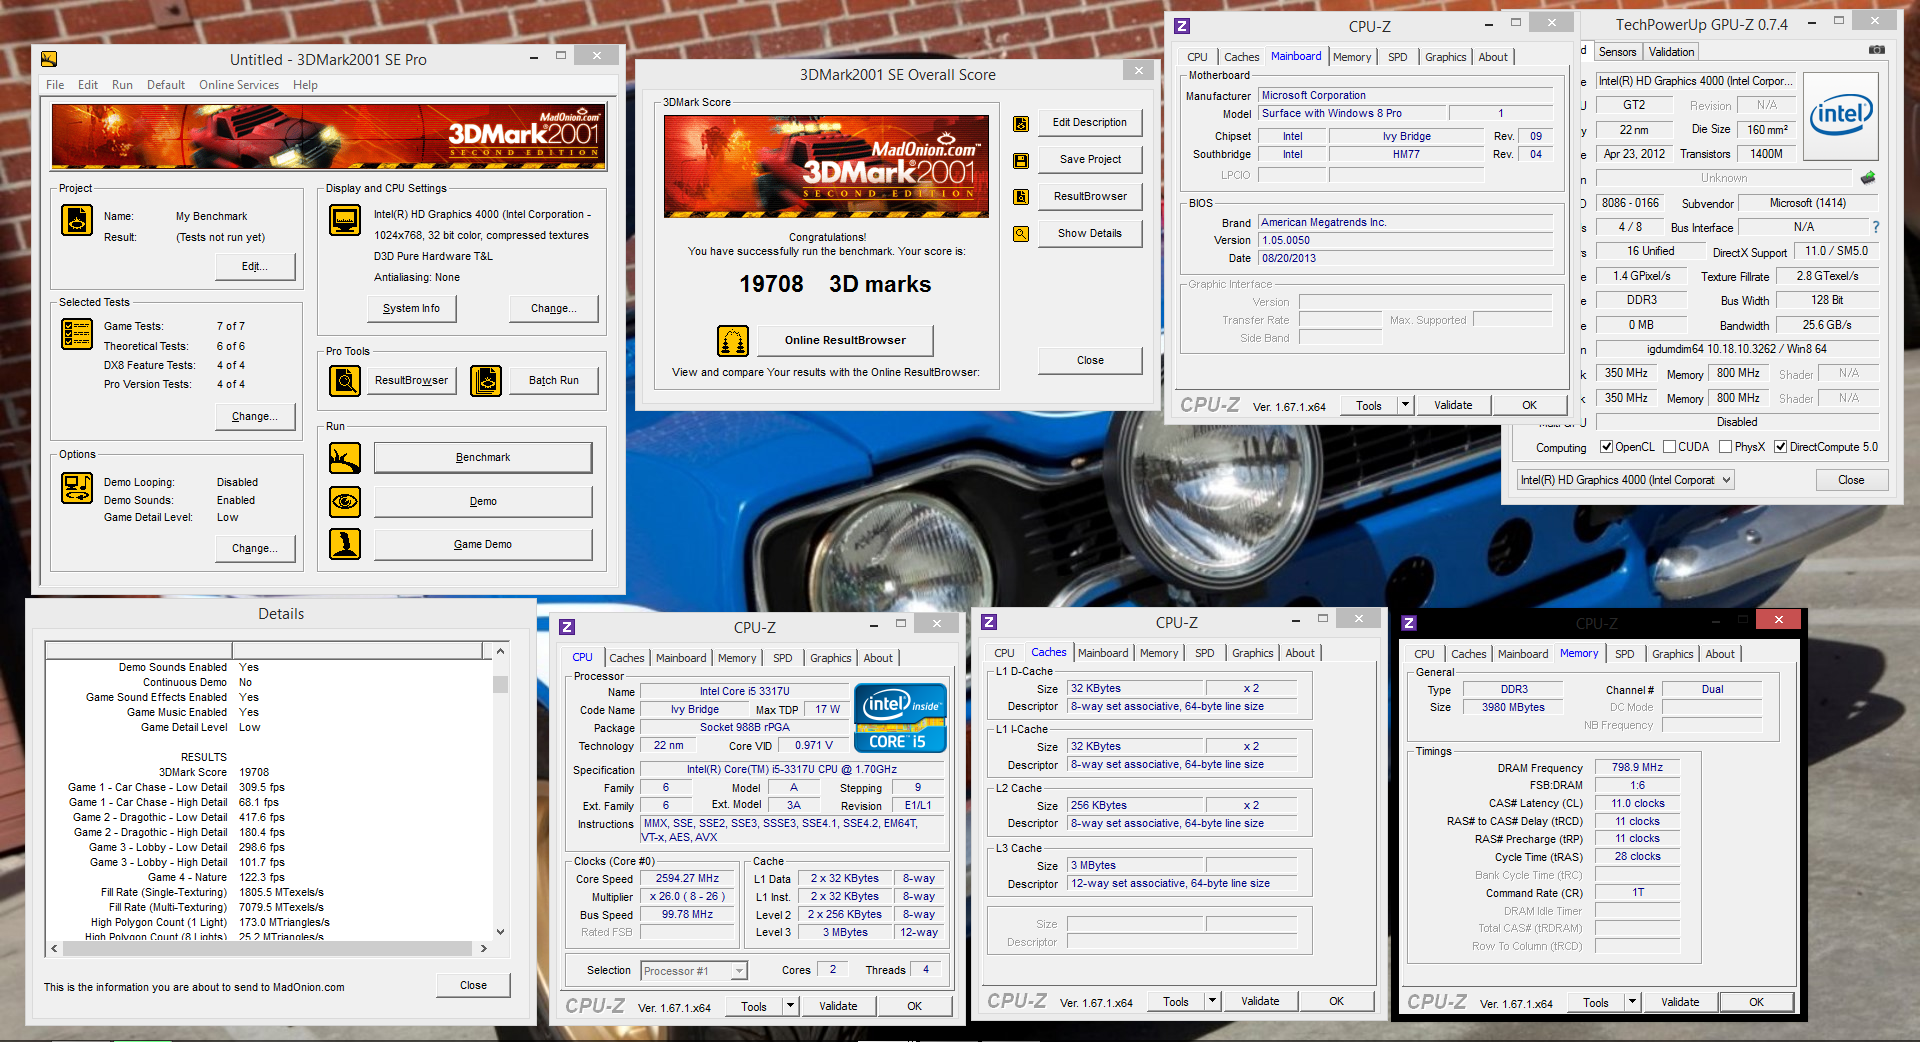This screenshot has height=1042, width=1920.
Task: Click the Intel inside Core i5 logo in CPU-Z
Action: tap(900, 718)
